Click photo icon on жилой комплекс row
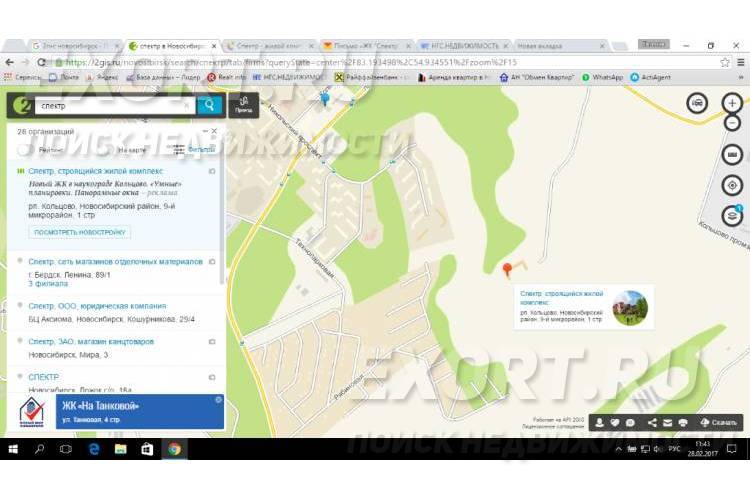This screenshot has height=500, width=750. pos(212,171)
